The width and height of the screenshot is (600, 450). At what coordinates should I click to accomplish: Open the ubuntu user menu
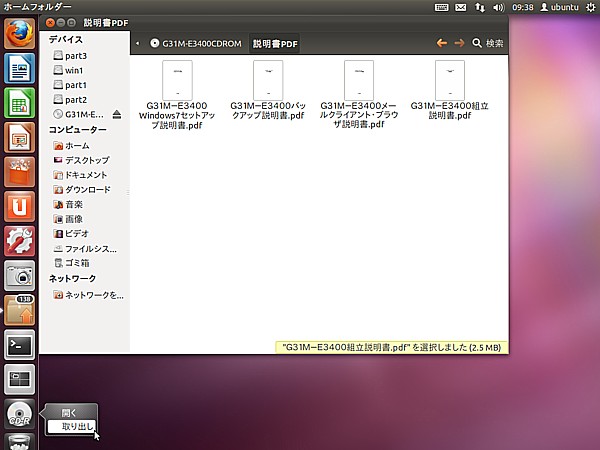click(559, 7)
